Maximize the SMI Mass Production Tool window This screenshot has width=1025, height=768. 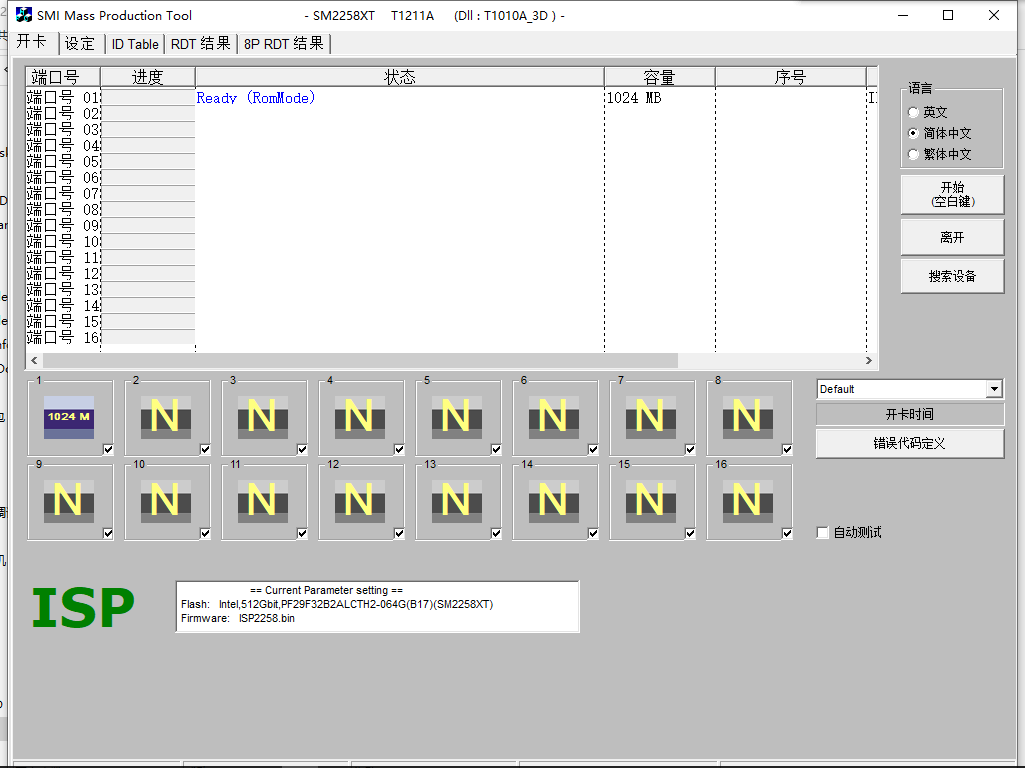[948, 15]
